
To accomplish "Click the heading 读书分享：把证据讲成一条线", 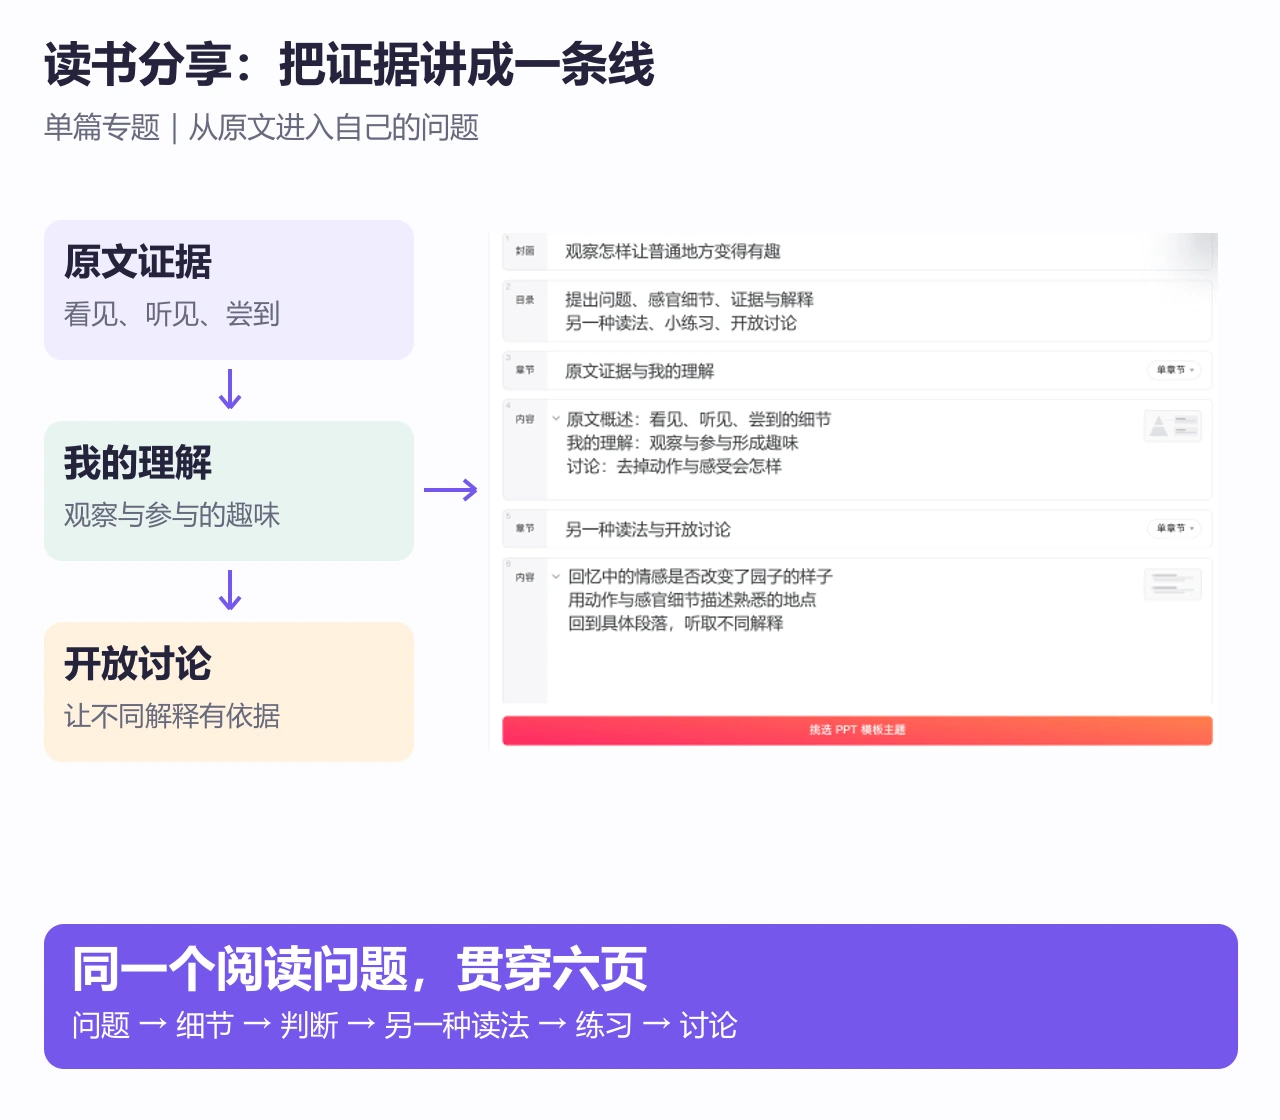I will (x=349, y=65).
